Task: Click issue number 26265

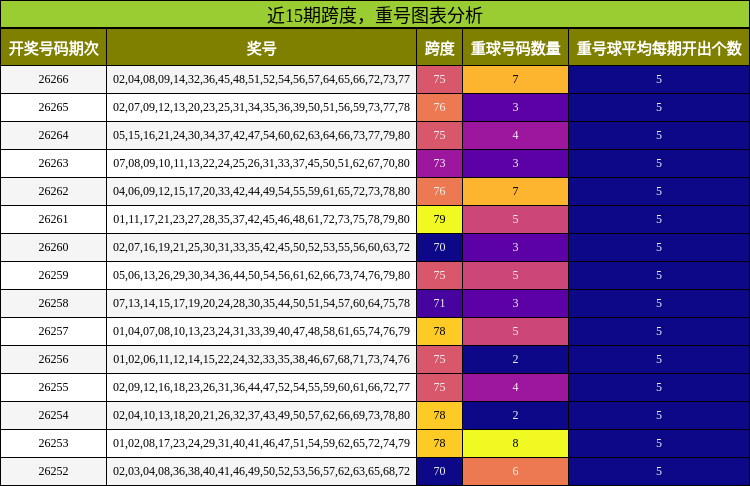Action: 54,107
